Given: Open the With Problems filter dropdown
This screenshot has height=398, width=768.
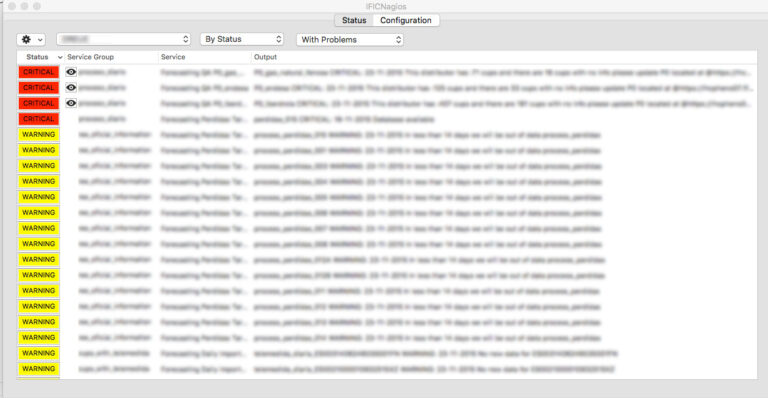Looking at the screenshot, I should pos(350,40).
